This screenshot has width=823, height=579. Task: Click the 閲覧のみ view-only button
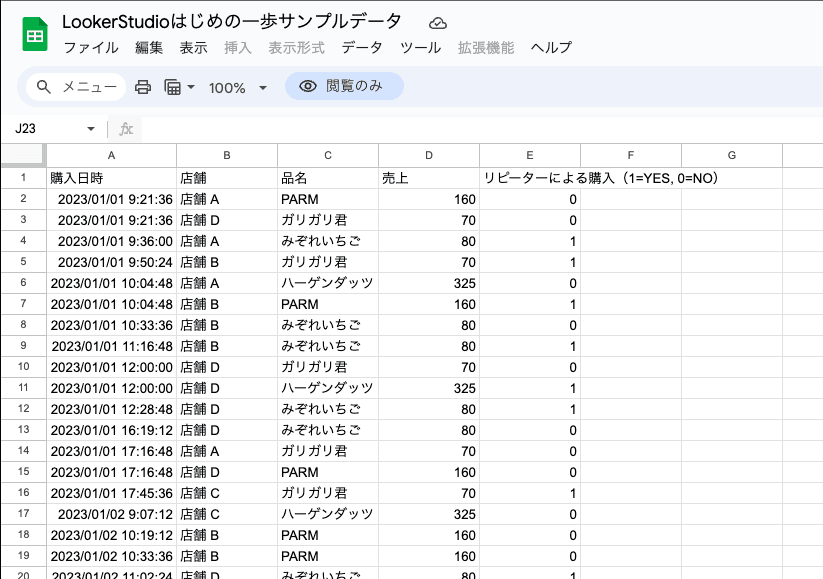pyautogui.click(x=343, y=86)
